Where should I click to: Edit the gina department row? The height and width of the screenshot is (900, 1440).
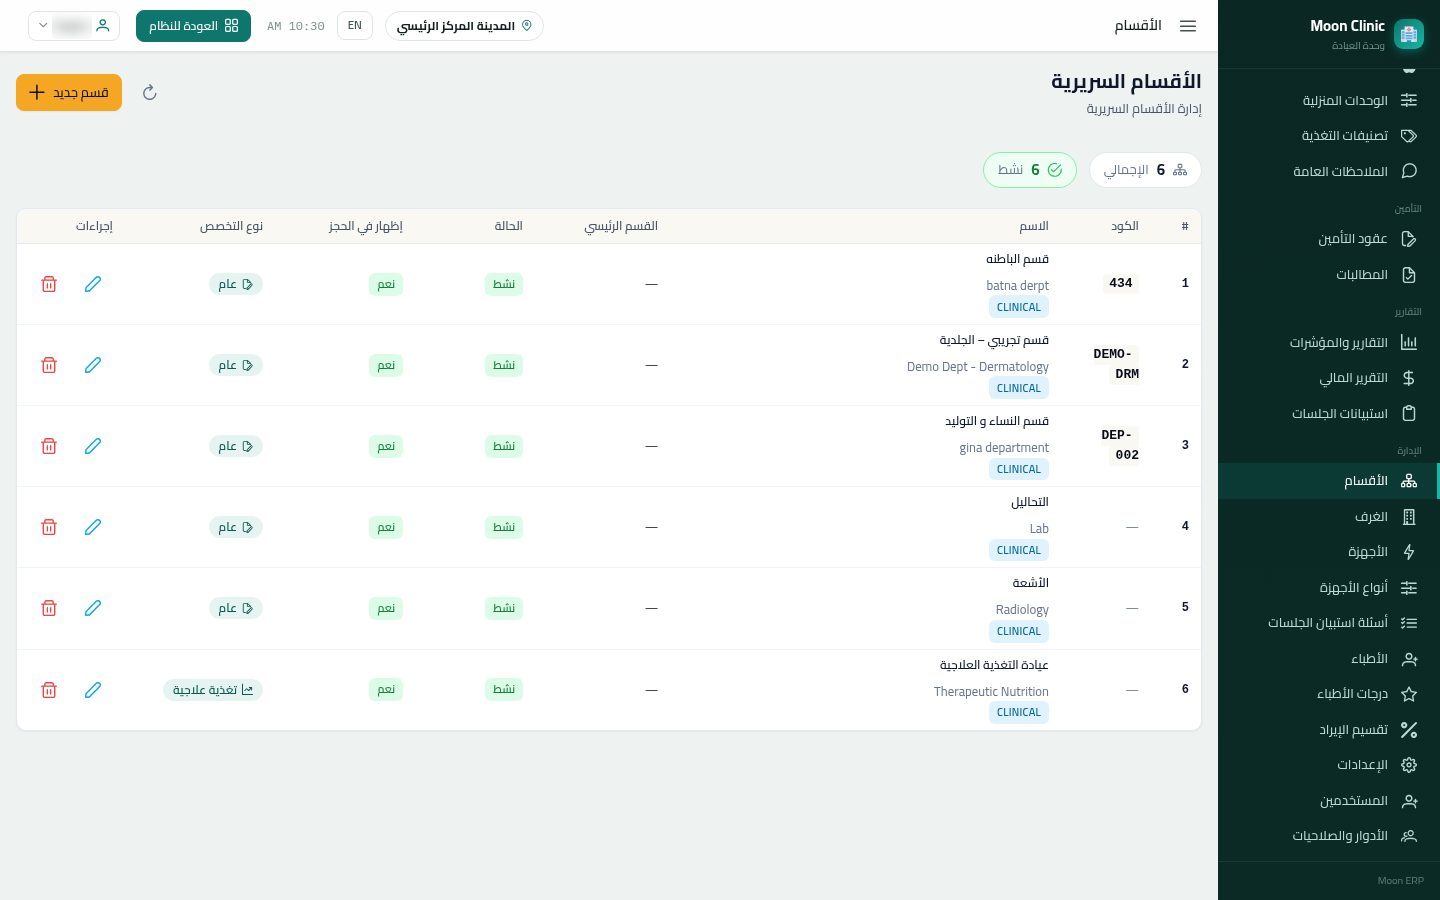93,446
